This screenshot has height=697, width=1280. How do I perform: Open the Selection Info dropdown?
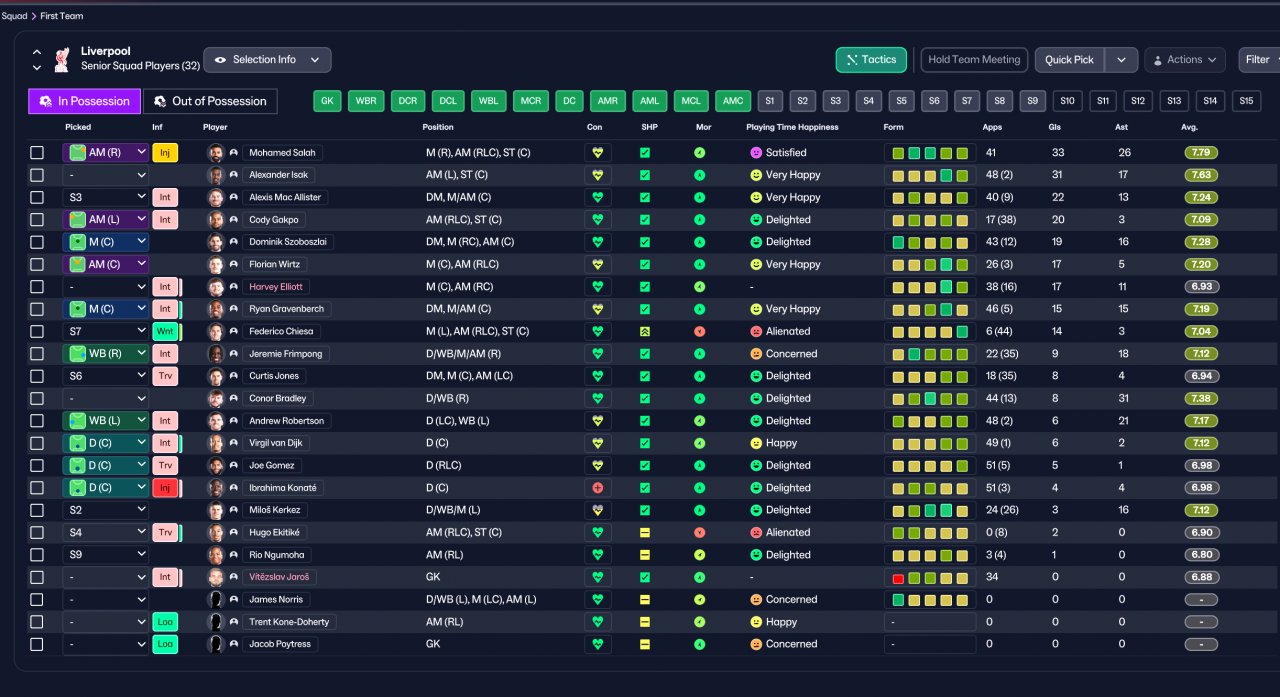[x=267, y=60]
